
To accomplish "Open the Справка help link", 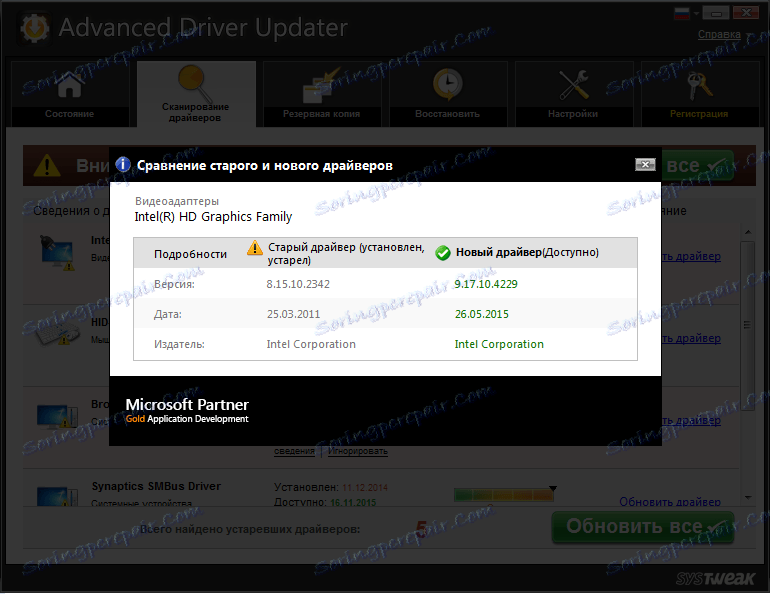I will 719,34.
